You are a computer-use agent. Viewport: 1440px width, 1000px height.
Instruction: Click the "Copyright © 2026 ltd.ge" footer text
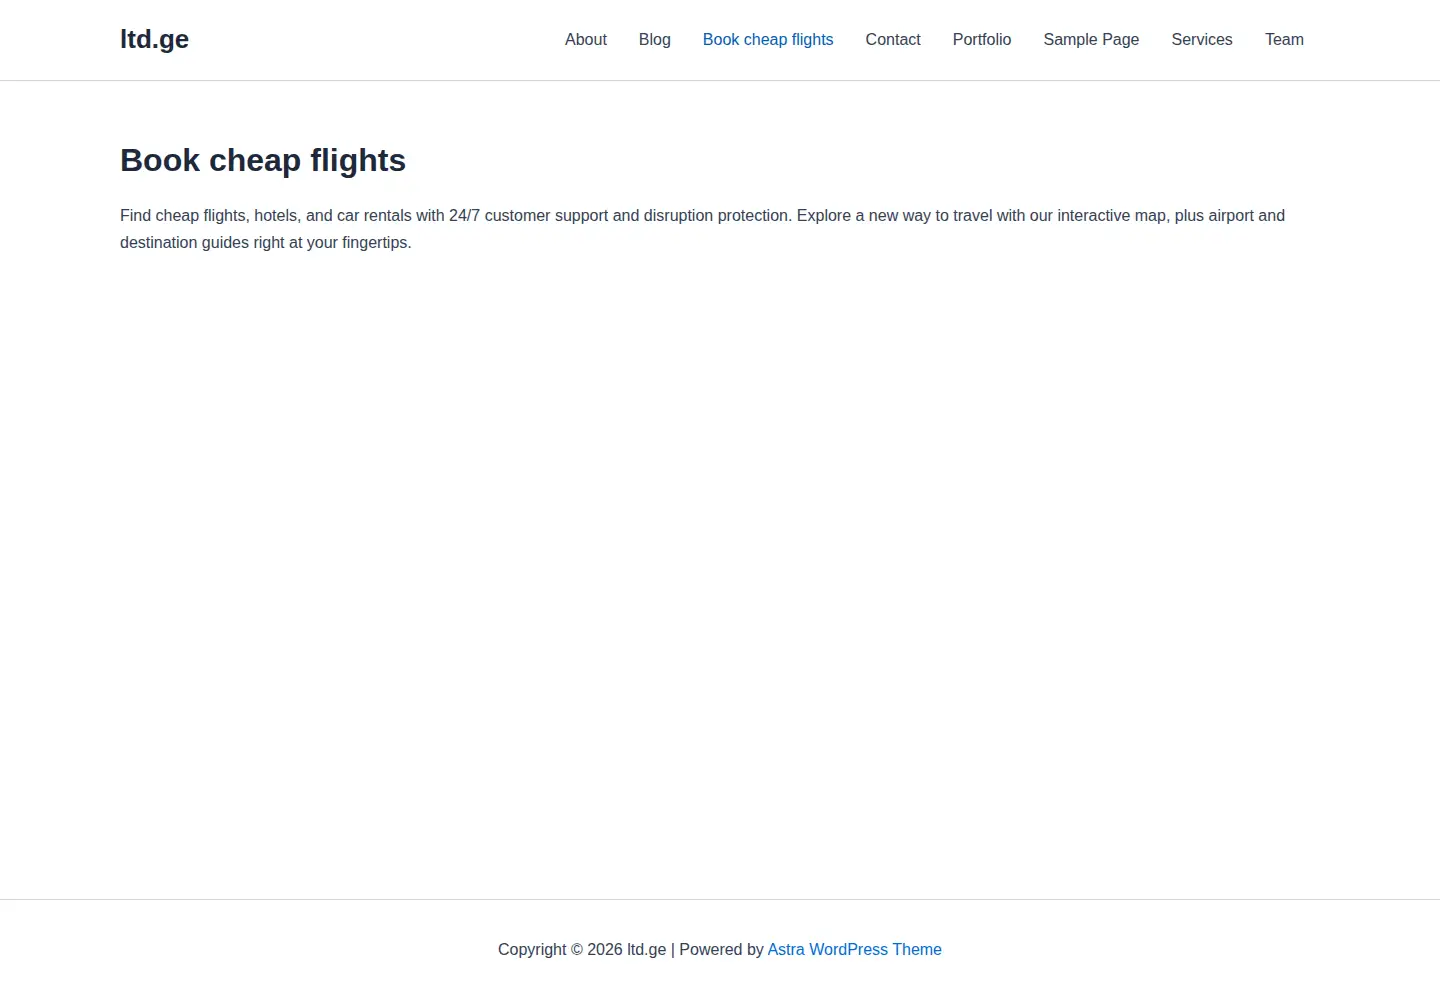(x=582, y=949)
